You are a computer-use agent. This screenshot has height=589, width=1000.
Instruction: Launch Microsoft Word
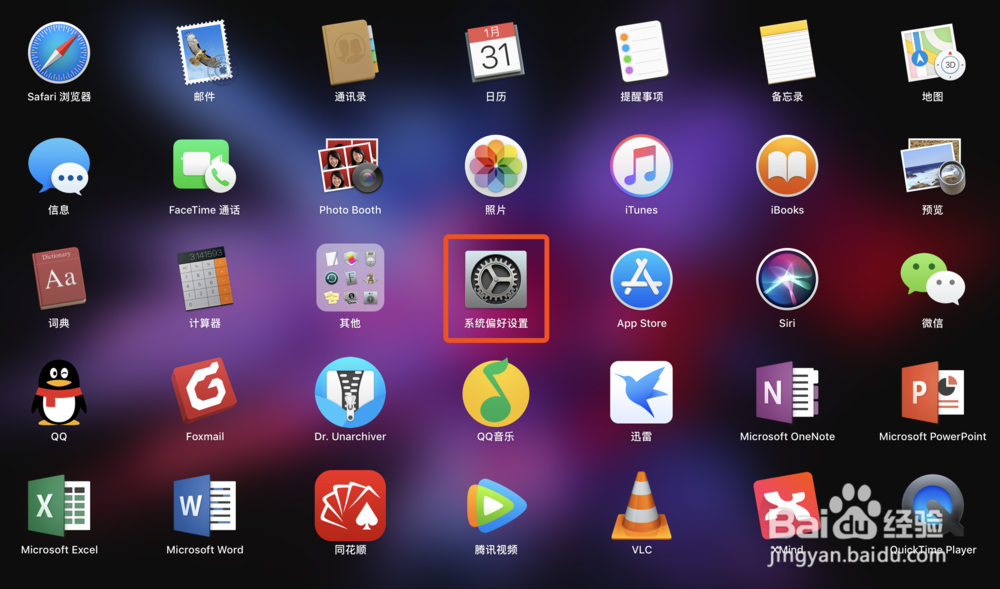pos(204,505)
